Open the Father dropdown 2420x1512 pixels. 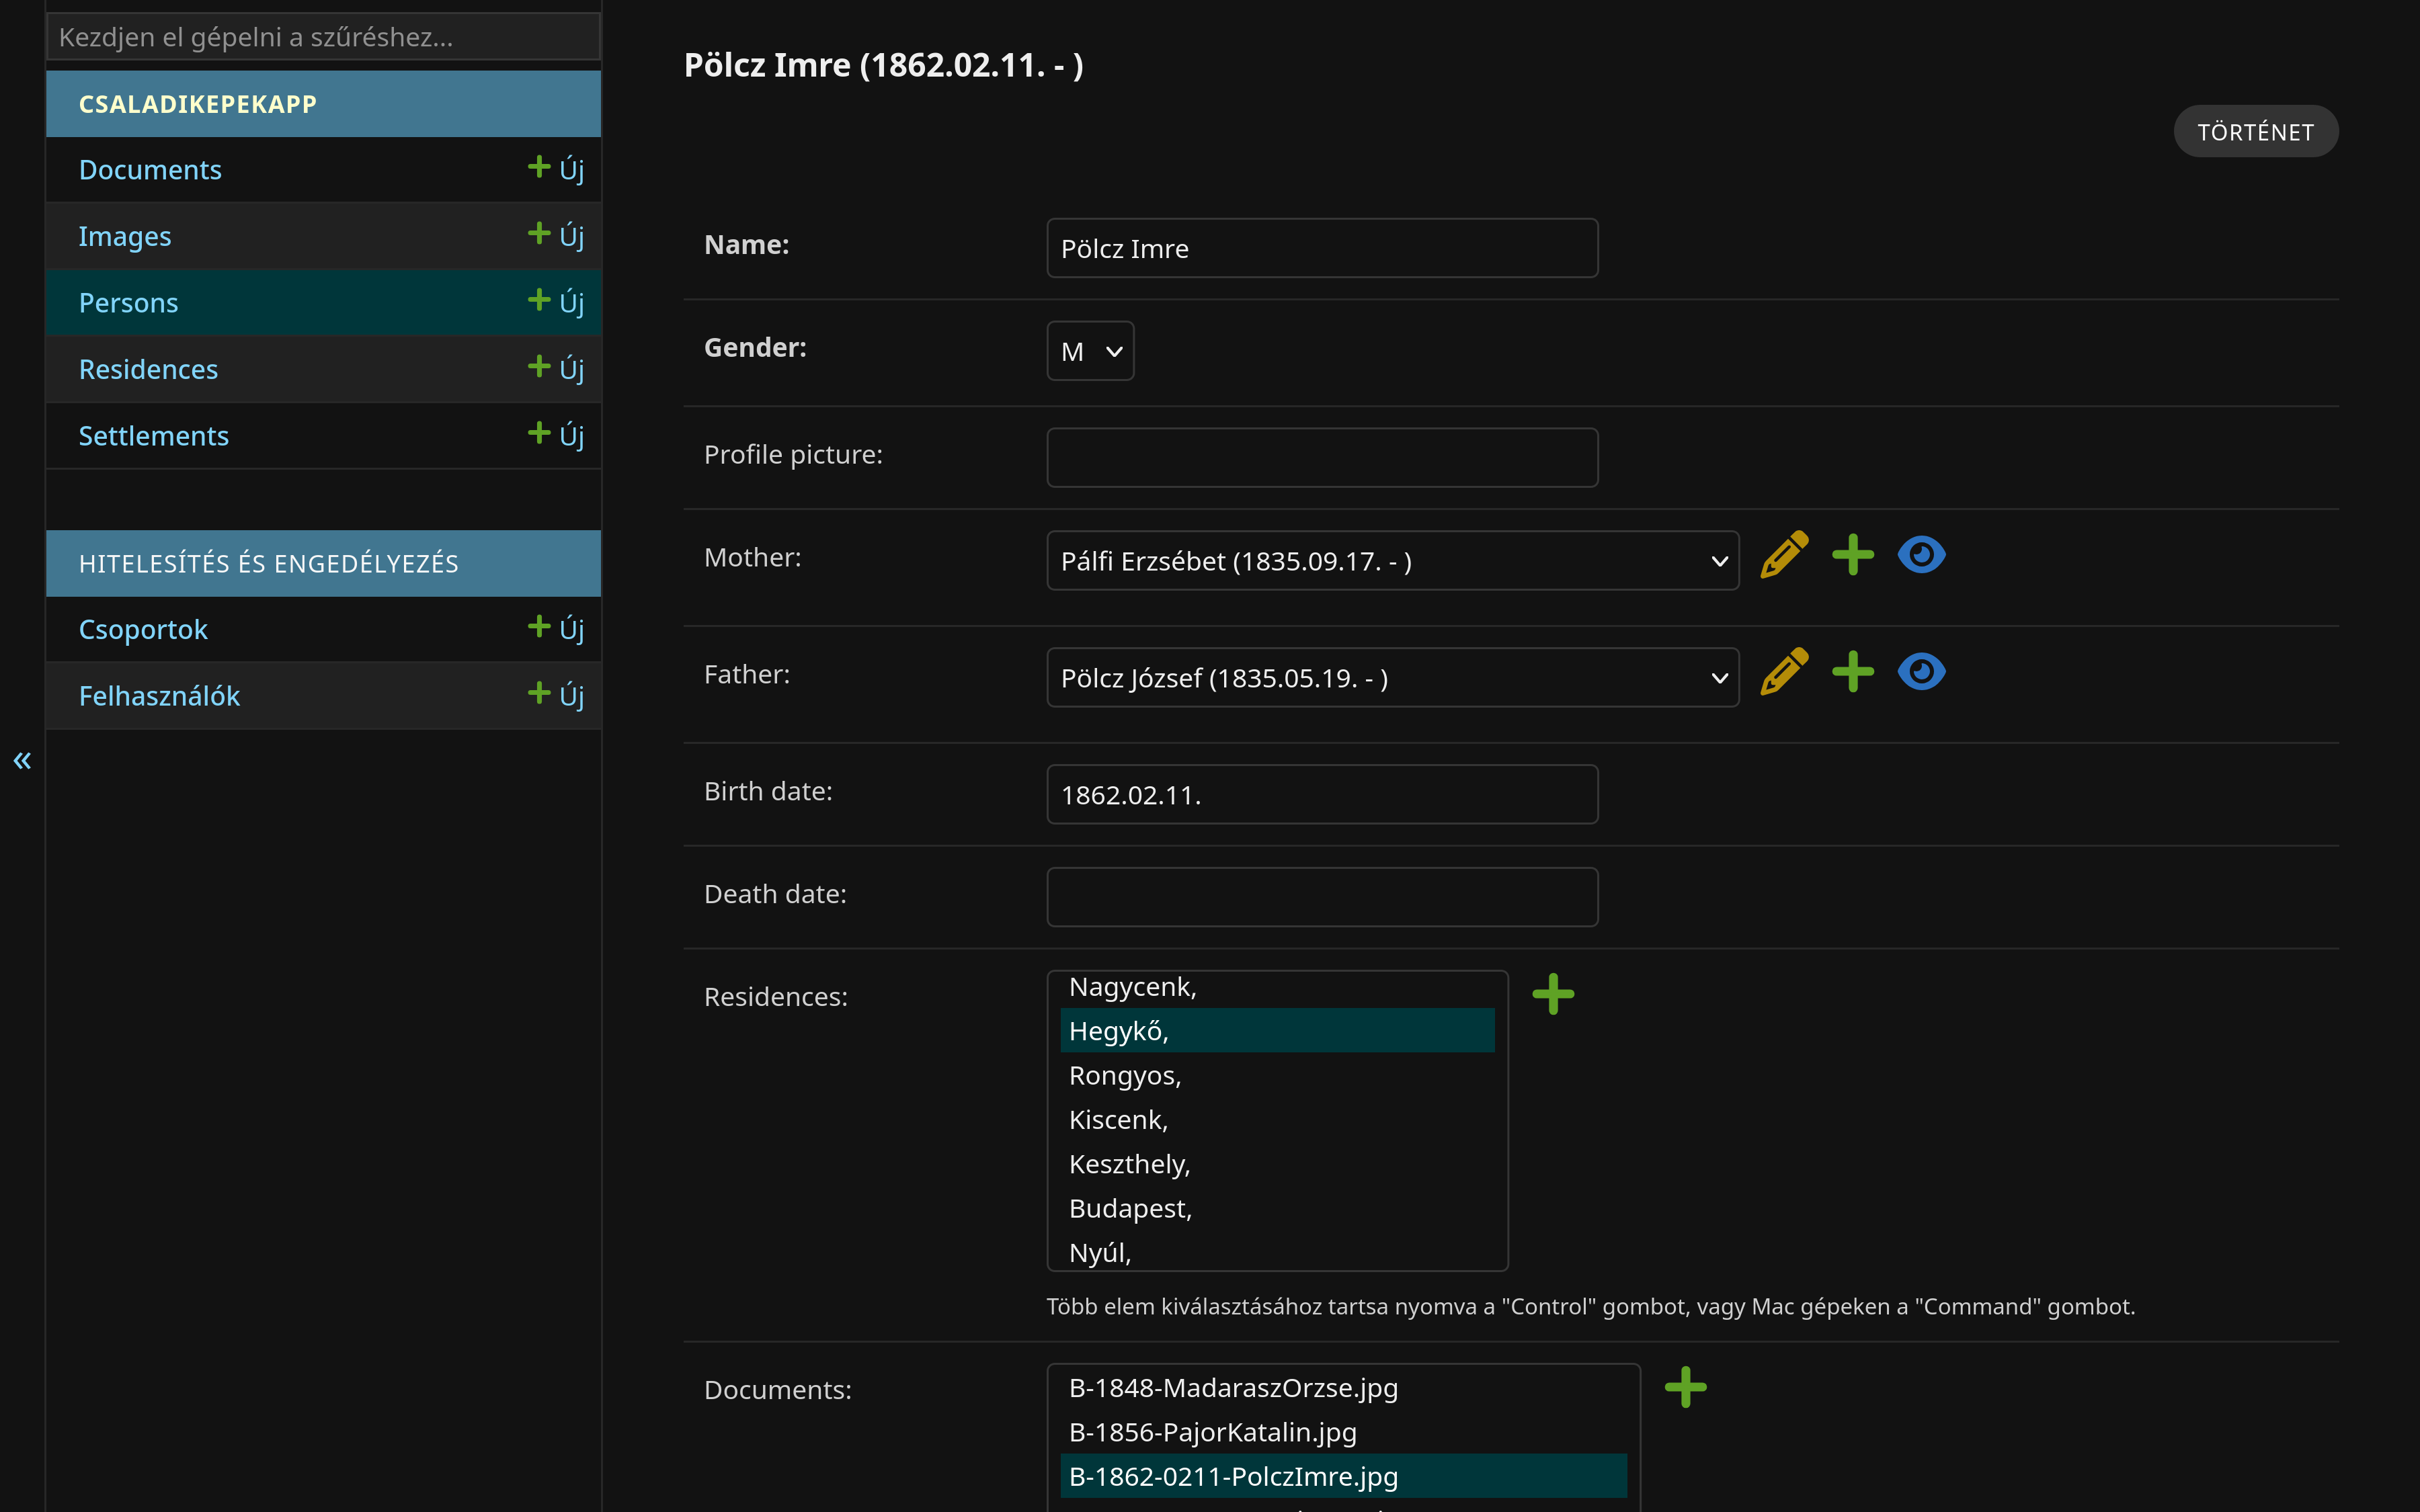pyautogui.click(x=1392, y=678)
